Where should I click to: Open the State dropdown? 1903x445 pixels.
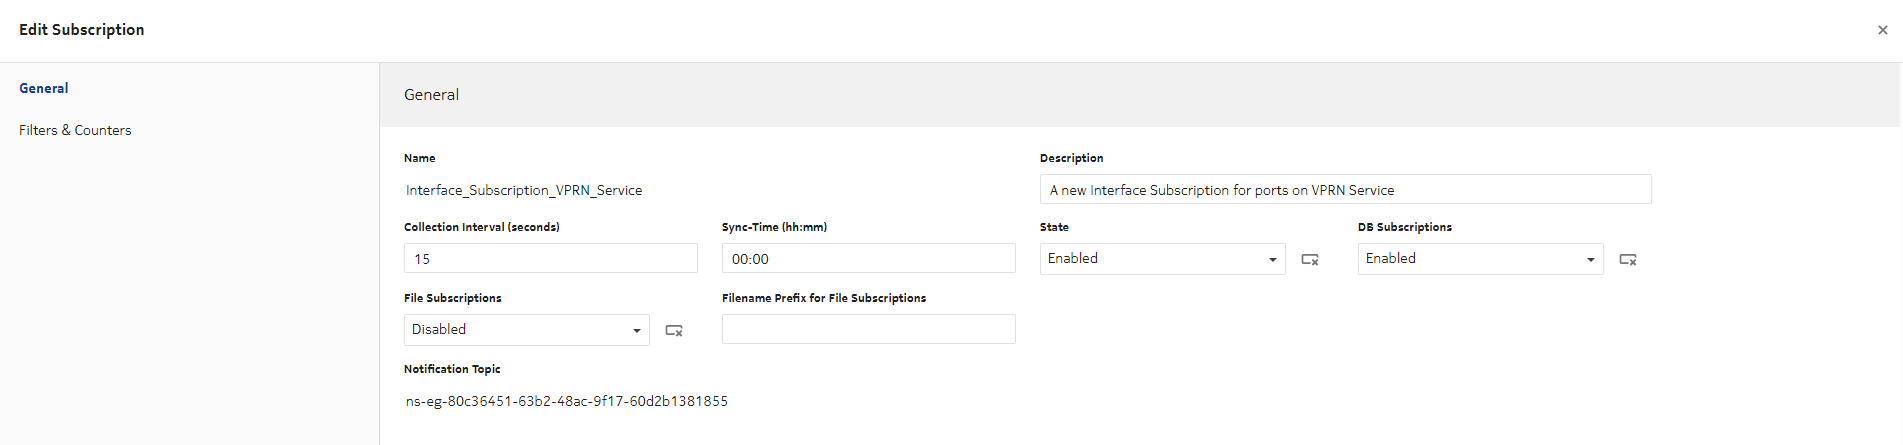[x=1162, y=259]
